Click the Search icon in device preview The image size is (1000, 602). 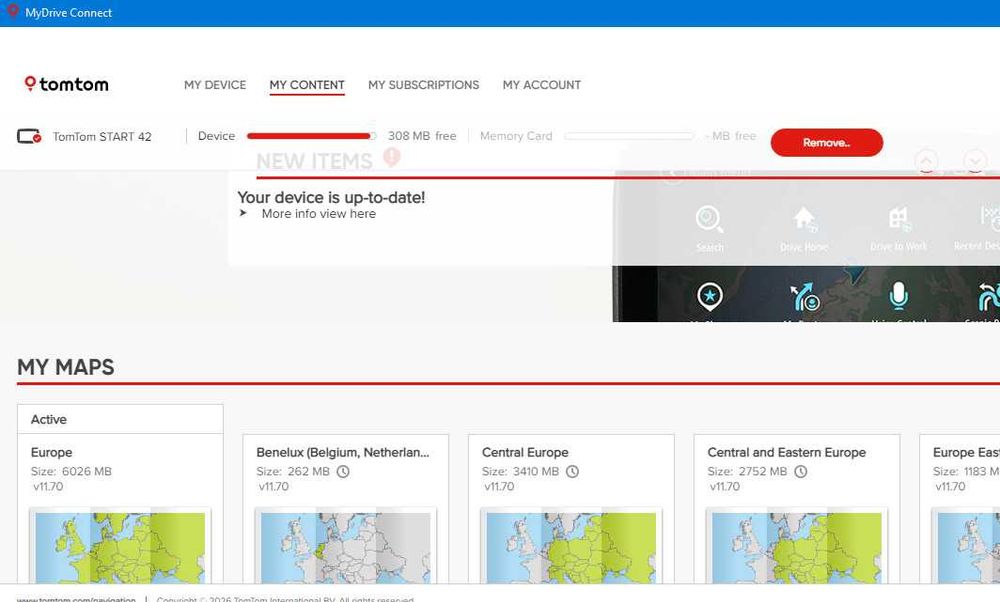point(709,219)
